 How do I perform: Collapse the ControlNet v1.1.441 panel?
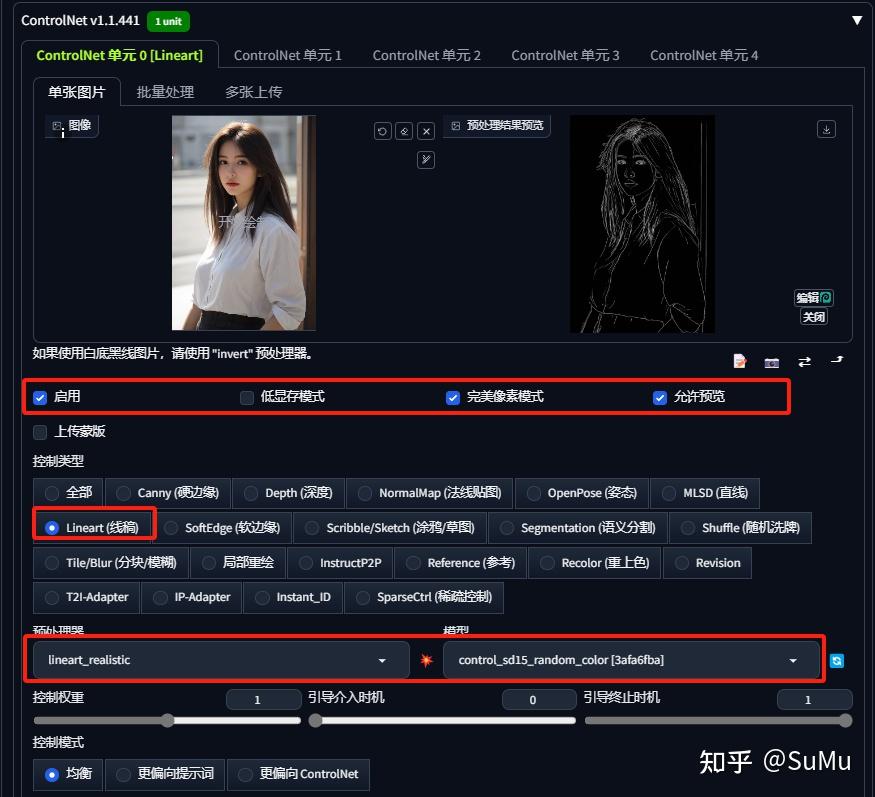[857, 21]
